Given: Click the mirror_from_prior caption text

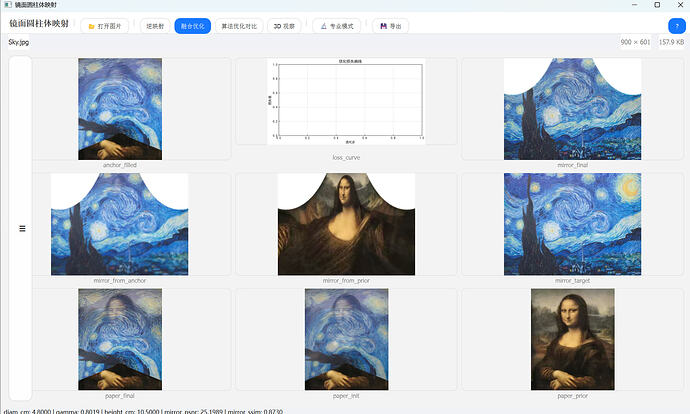Looking at the screenshot, I should [x=346, y=280].
